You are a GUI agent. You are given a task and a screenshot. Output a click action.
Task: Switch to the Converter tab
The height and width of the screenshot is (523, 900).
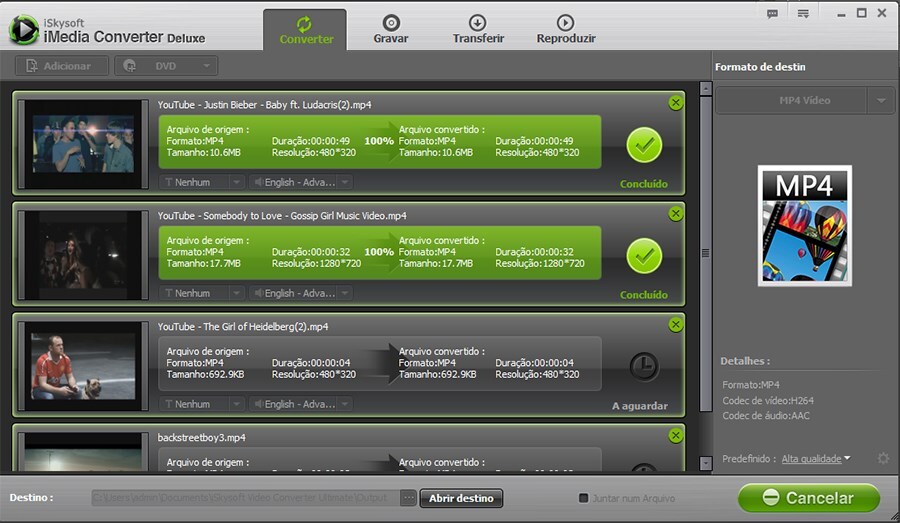coord(305,30)
